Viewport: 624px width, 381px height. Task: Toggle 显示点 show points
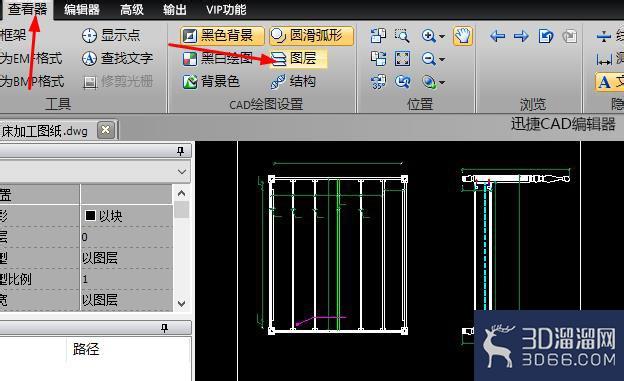pos(111,35)
